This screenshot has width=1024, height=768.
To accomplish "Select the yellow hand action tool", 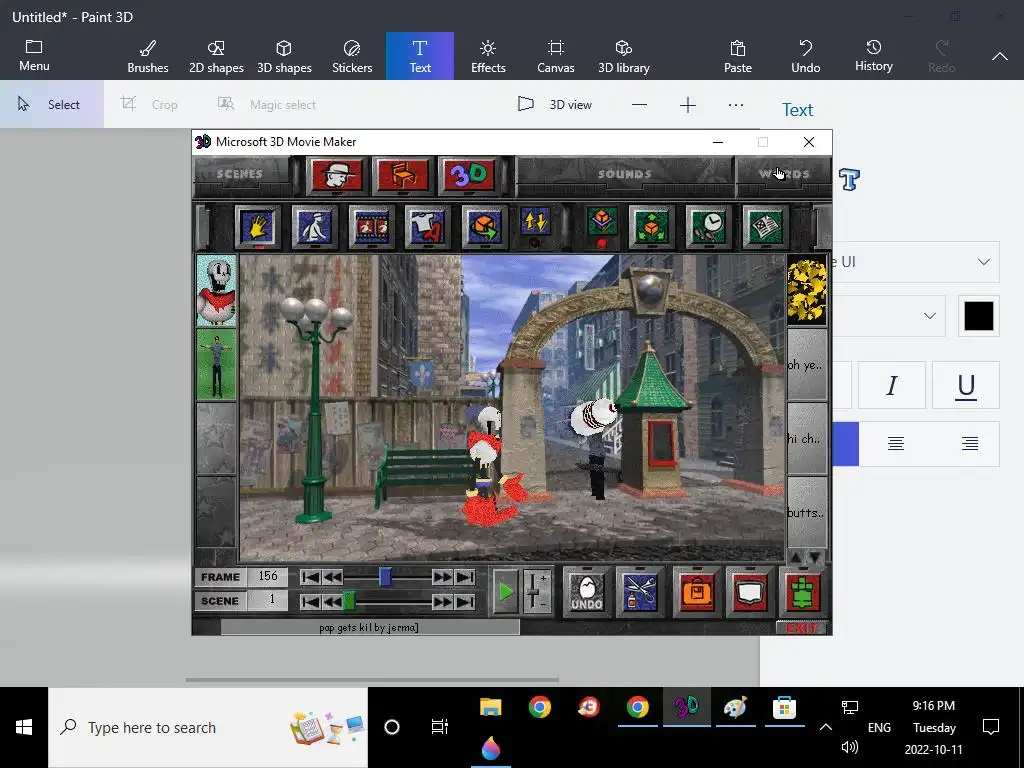I will click(x=257, y=226).
